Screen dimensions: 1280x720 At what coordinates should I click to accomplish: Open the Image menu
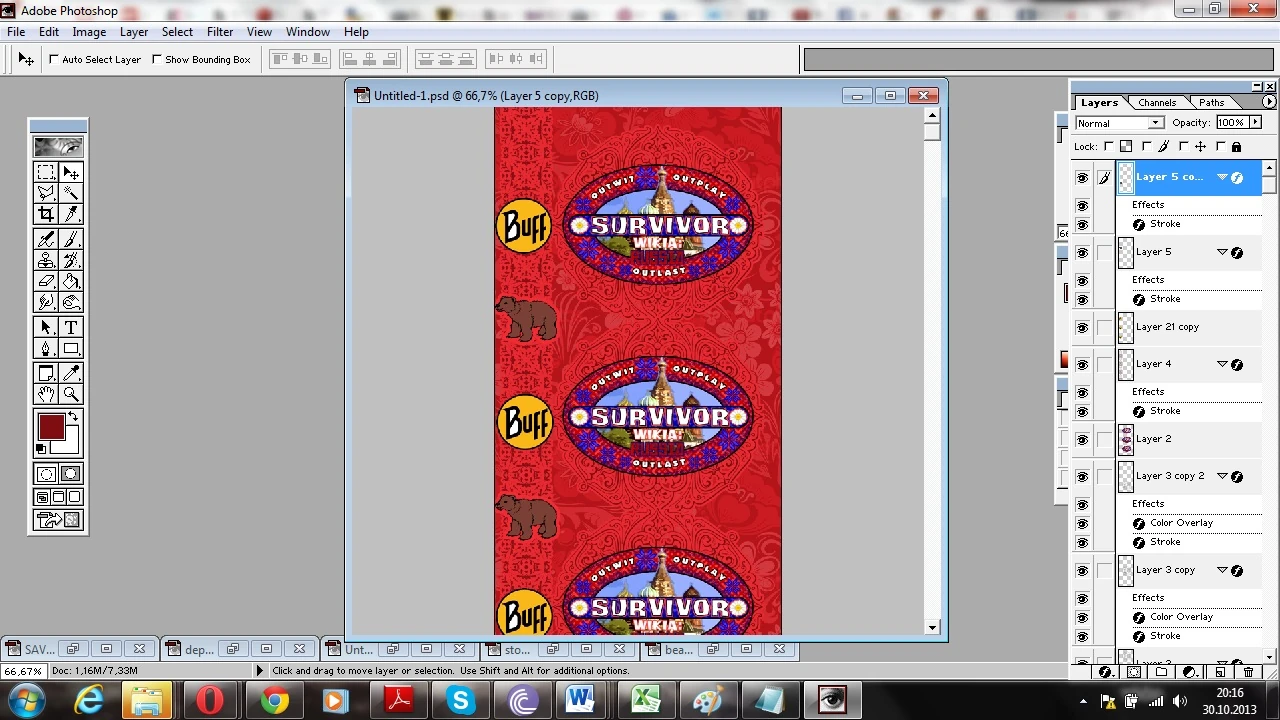[x=89, y=32]
